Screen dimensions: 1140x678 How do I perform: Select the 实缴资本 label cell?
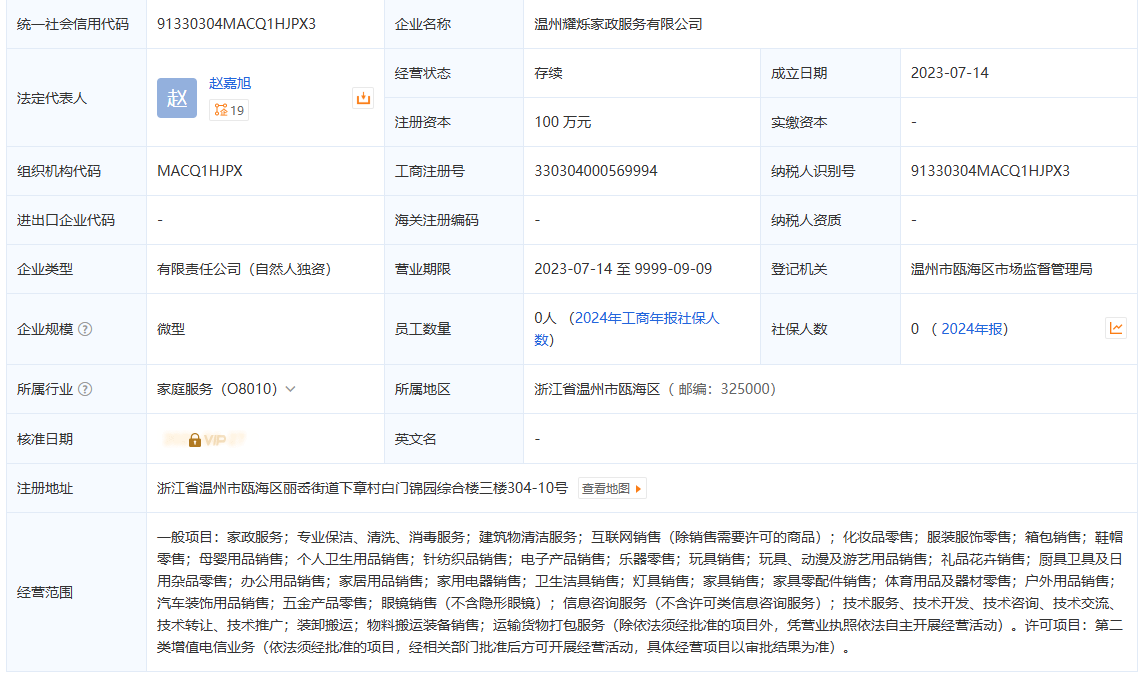pyautogui.click(x=830, y=122)
